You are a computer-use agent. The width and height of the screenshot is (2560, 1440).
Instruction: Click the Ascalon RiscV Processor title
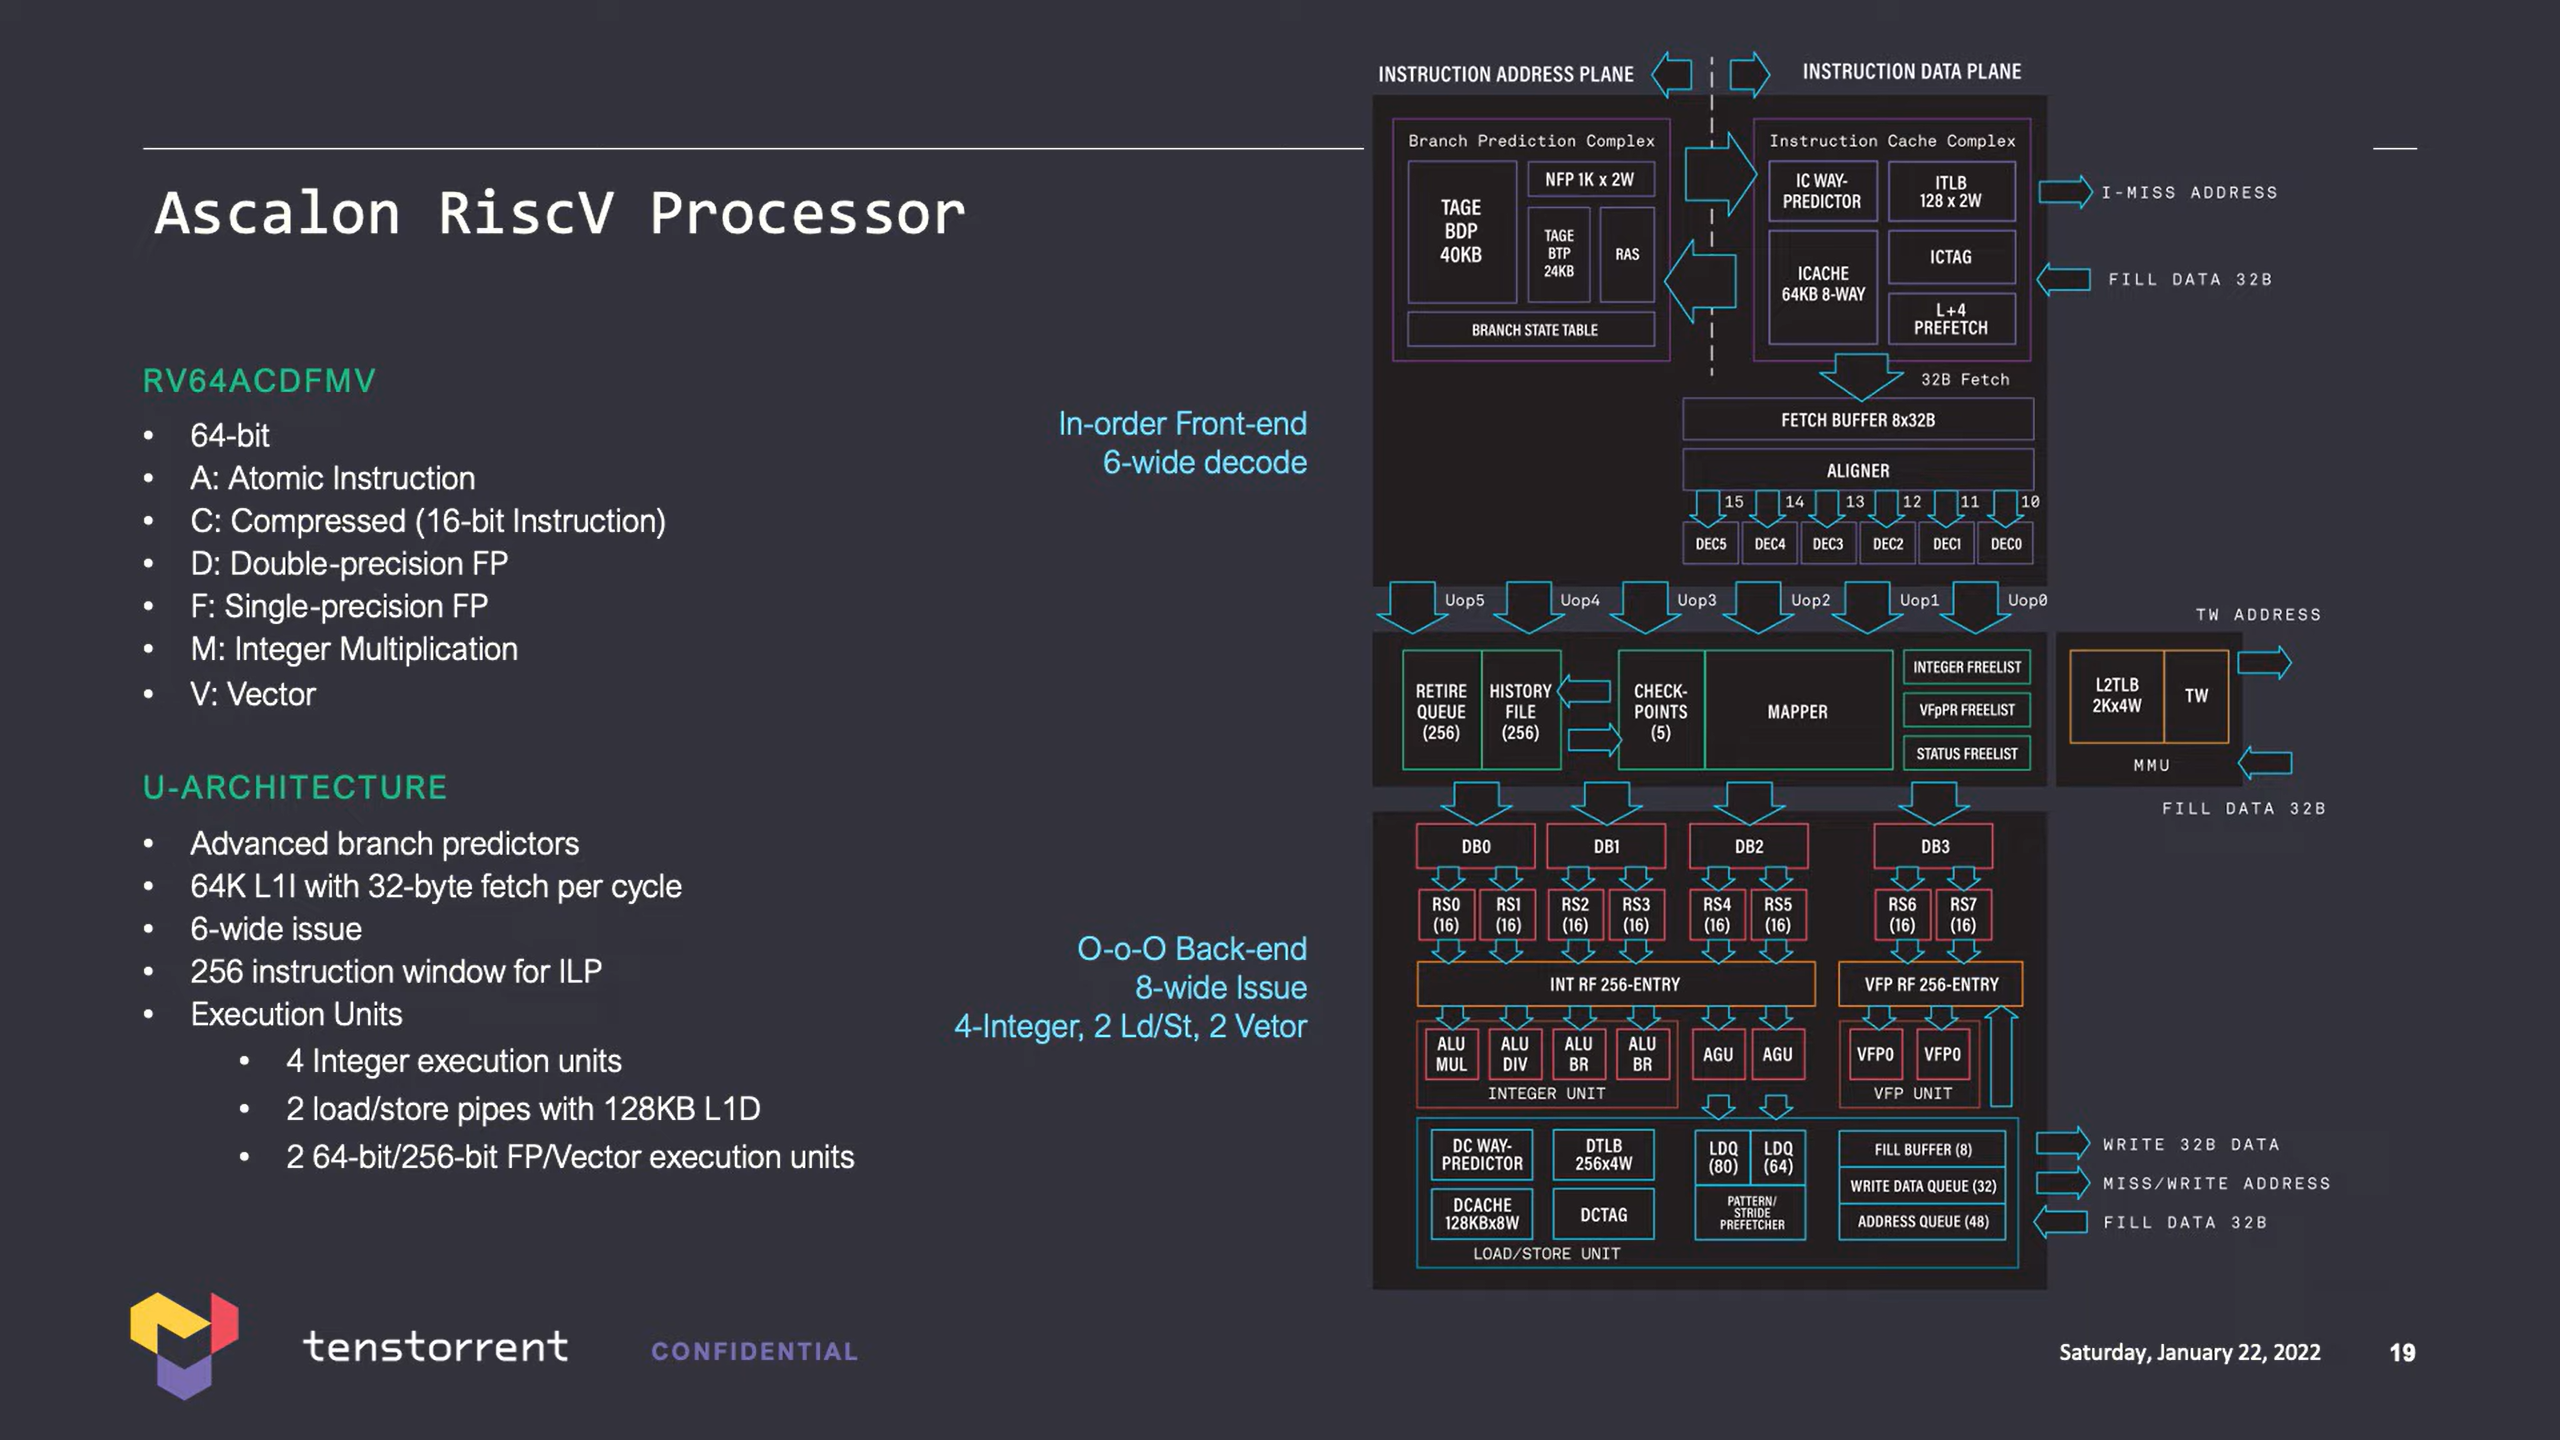pos(560,213)
